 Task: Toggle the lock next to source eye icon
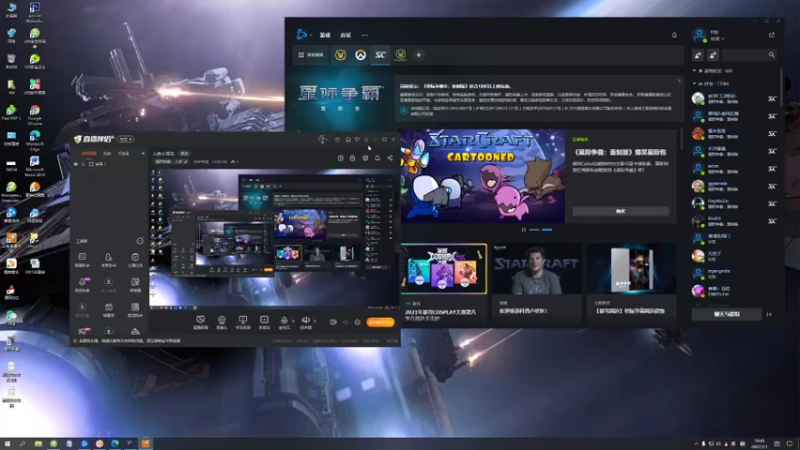[x=83, y=164]
